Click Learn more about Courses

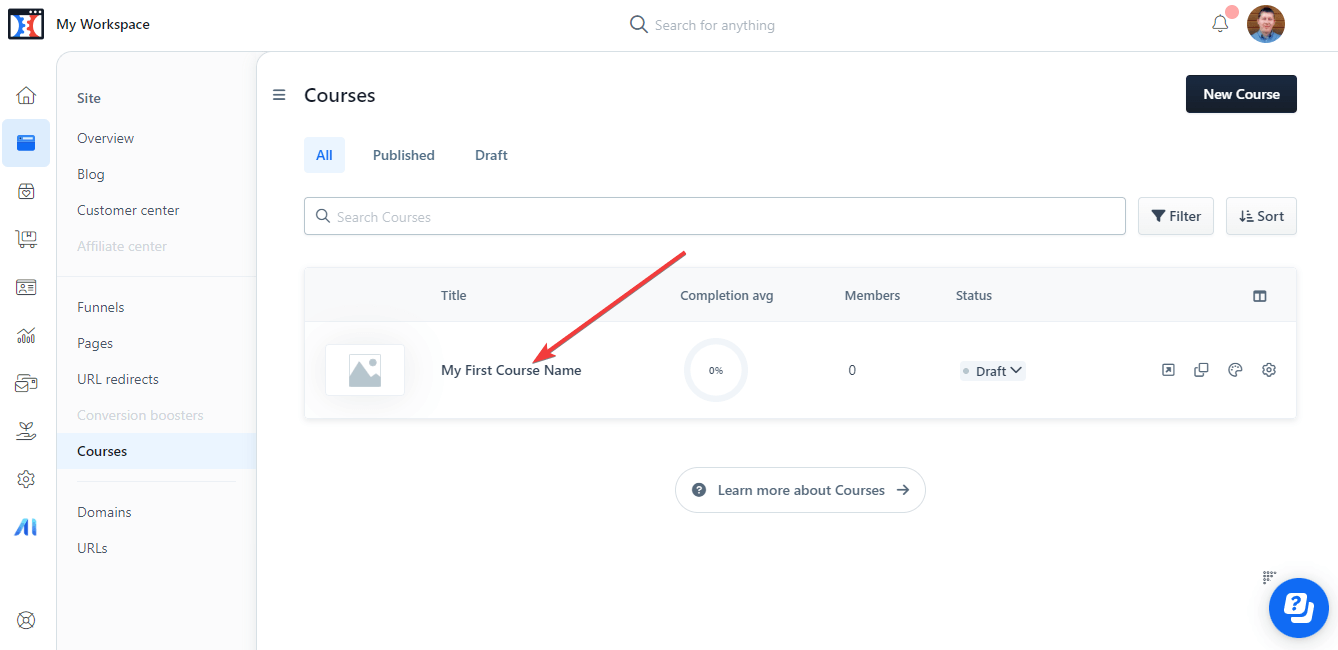coord(800,490)
